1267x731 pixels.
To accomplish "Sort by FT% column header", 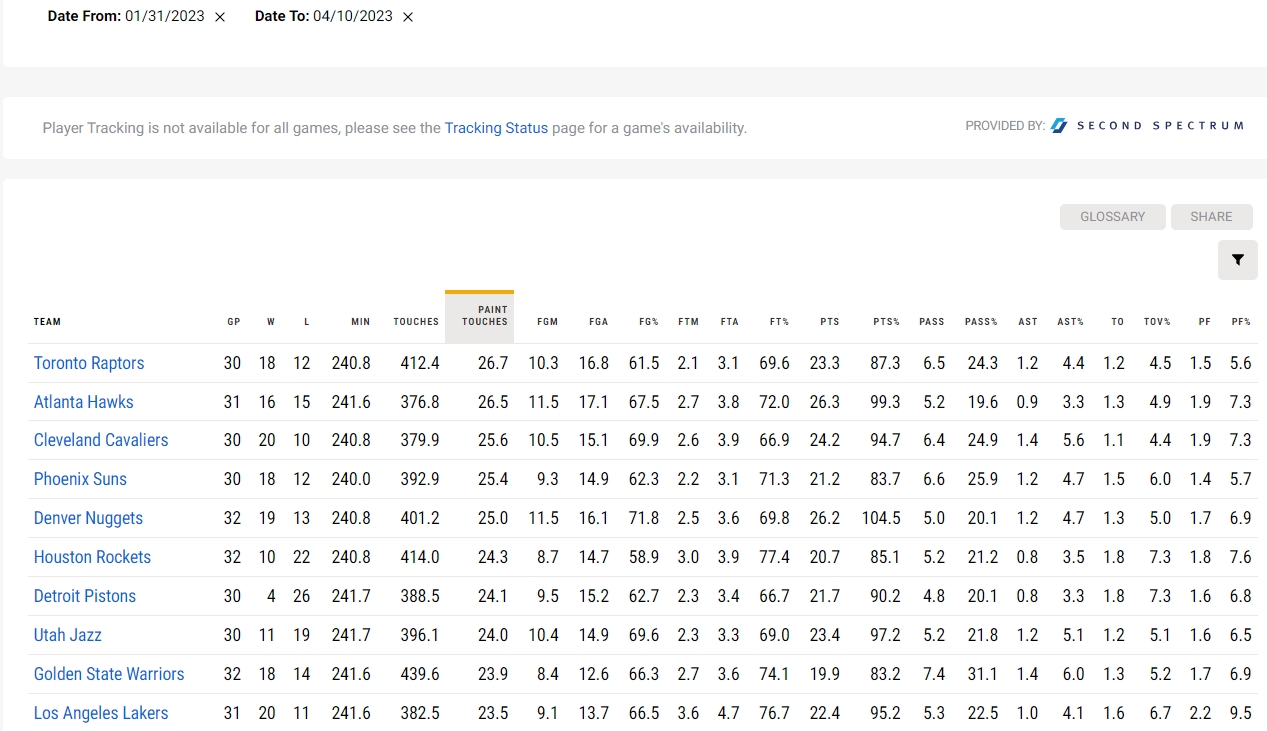I will [x=779, y=322].
